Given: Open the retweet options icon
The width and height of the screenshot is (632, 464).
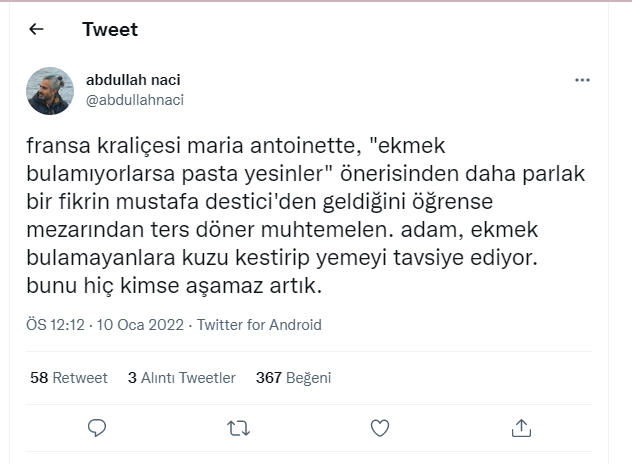Looking at the screenshot, I should pyautogui.click(x=238, y=428).
